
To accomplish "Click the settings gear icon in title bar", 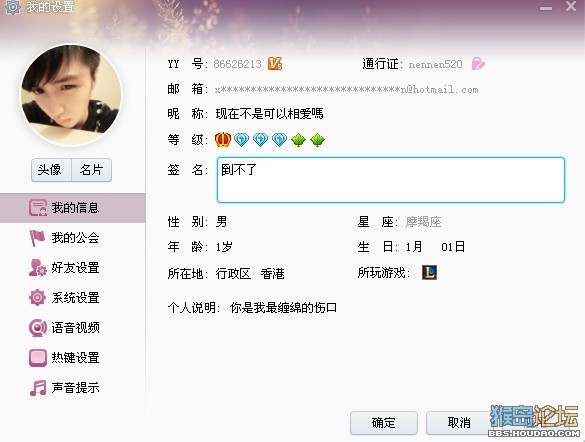I will (12, 7).
